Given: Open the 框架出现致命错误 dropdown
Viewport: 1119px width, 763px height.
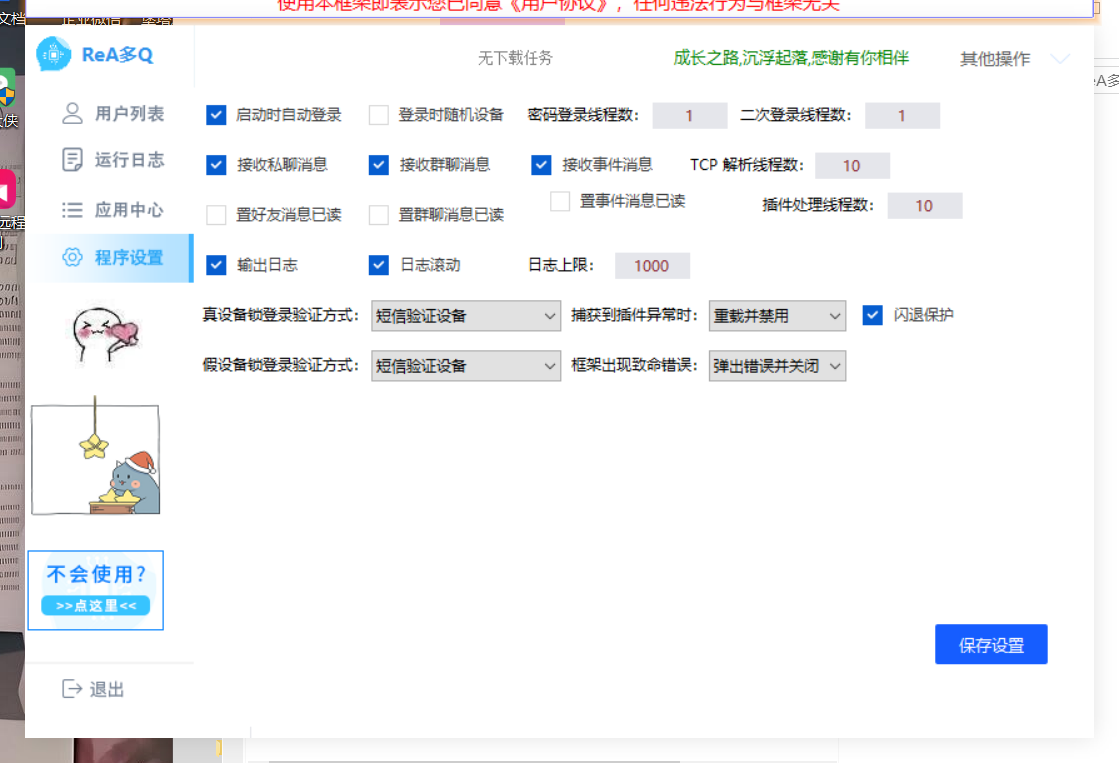Looking at the screenshot, I should [777, 366].
